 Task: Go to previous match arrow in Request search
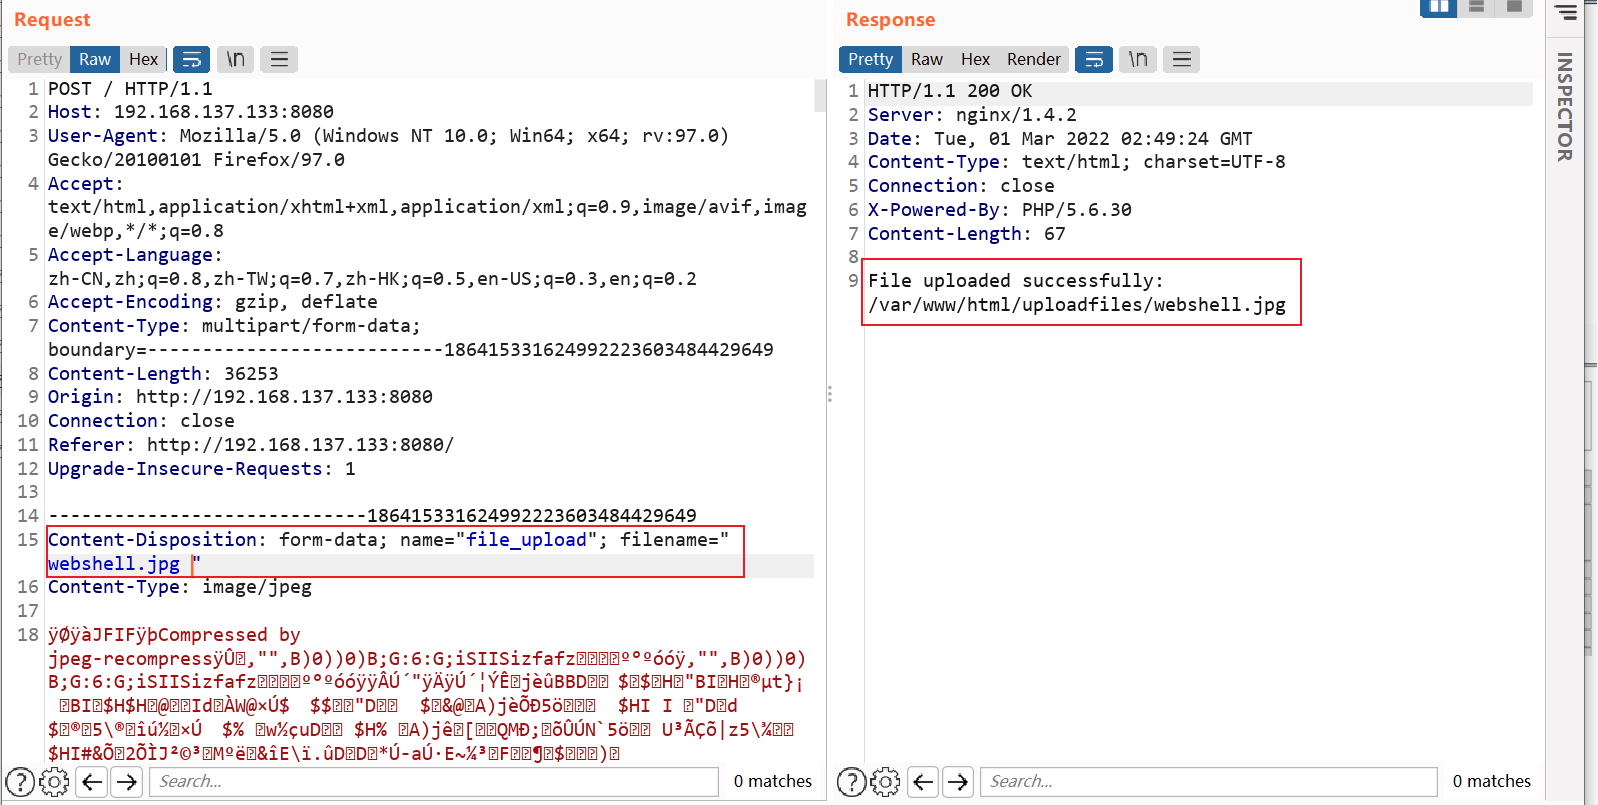92,781
